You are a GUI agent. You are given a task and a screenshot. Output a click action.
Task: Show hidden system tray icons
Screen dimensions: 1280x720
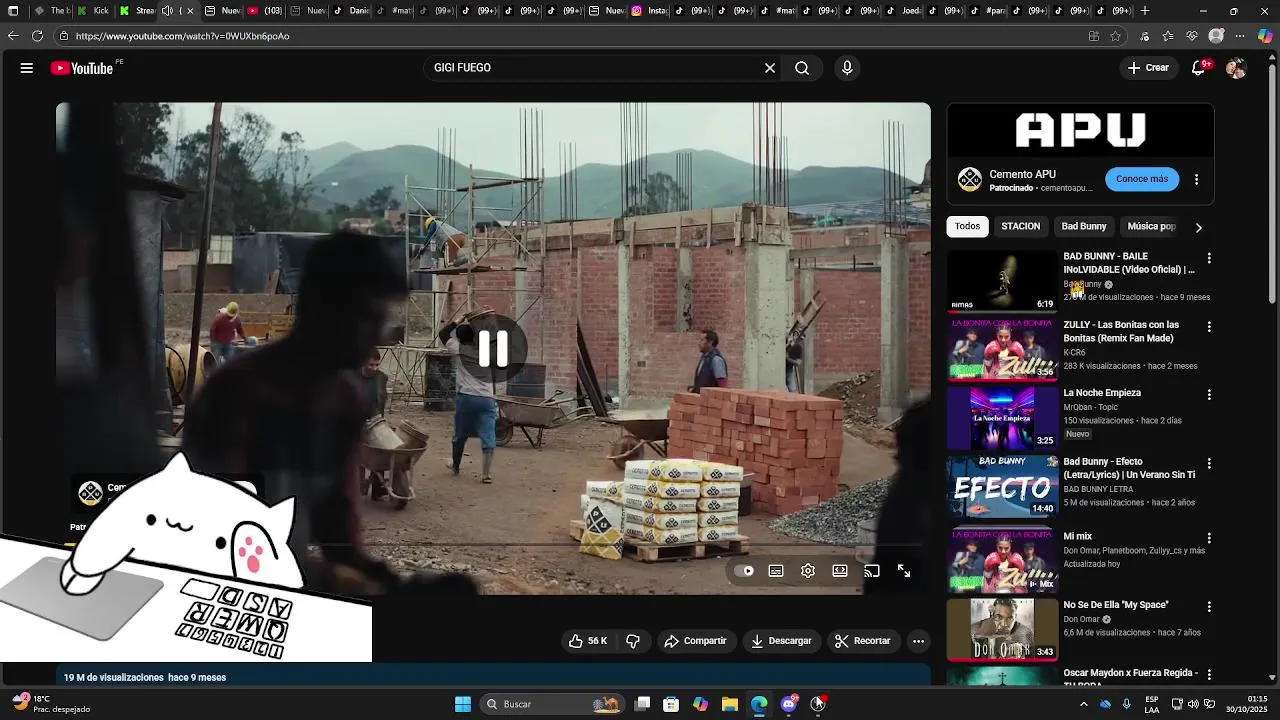[1084, 704]
